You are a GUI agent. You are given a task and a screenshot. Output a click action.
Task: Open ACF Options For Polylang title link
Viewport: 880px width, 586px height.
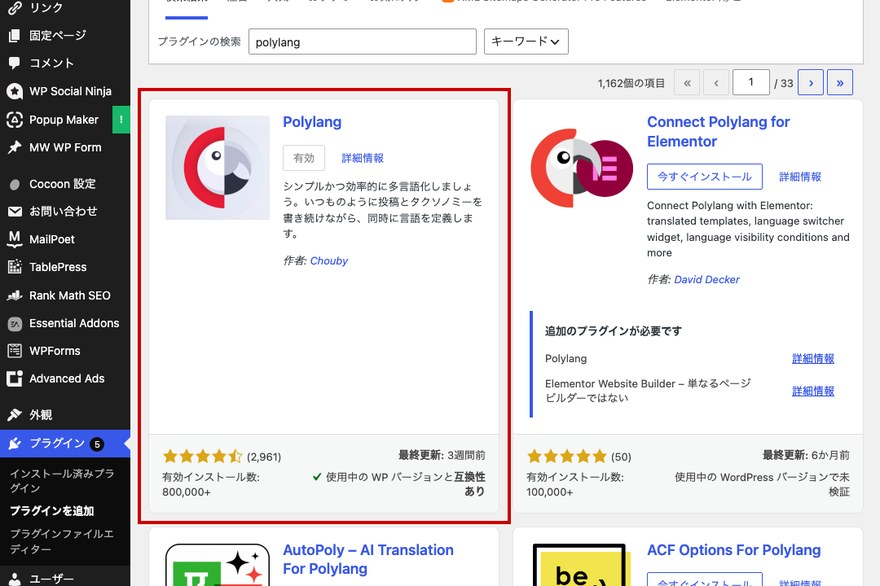coord(734,550)
